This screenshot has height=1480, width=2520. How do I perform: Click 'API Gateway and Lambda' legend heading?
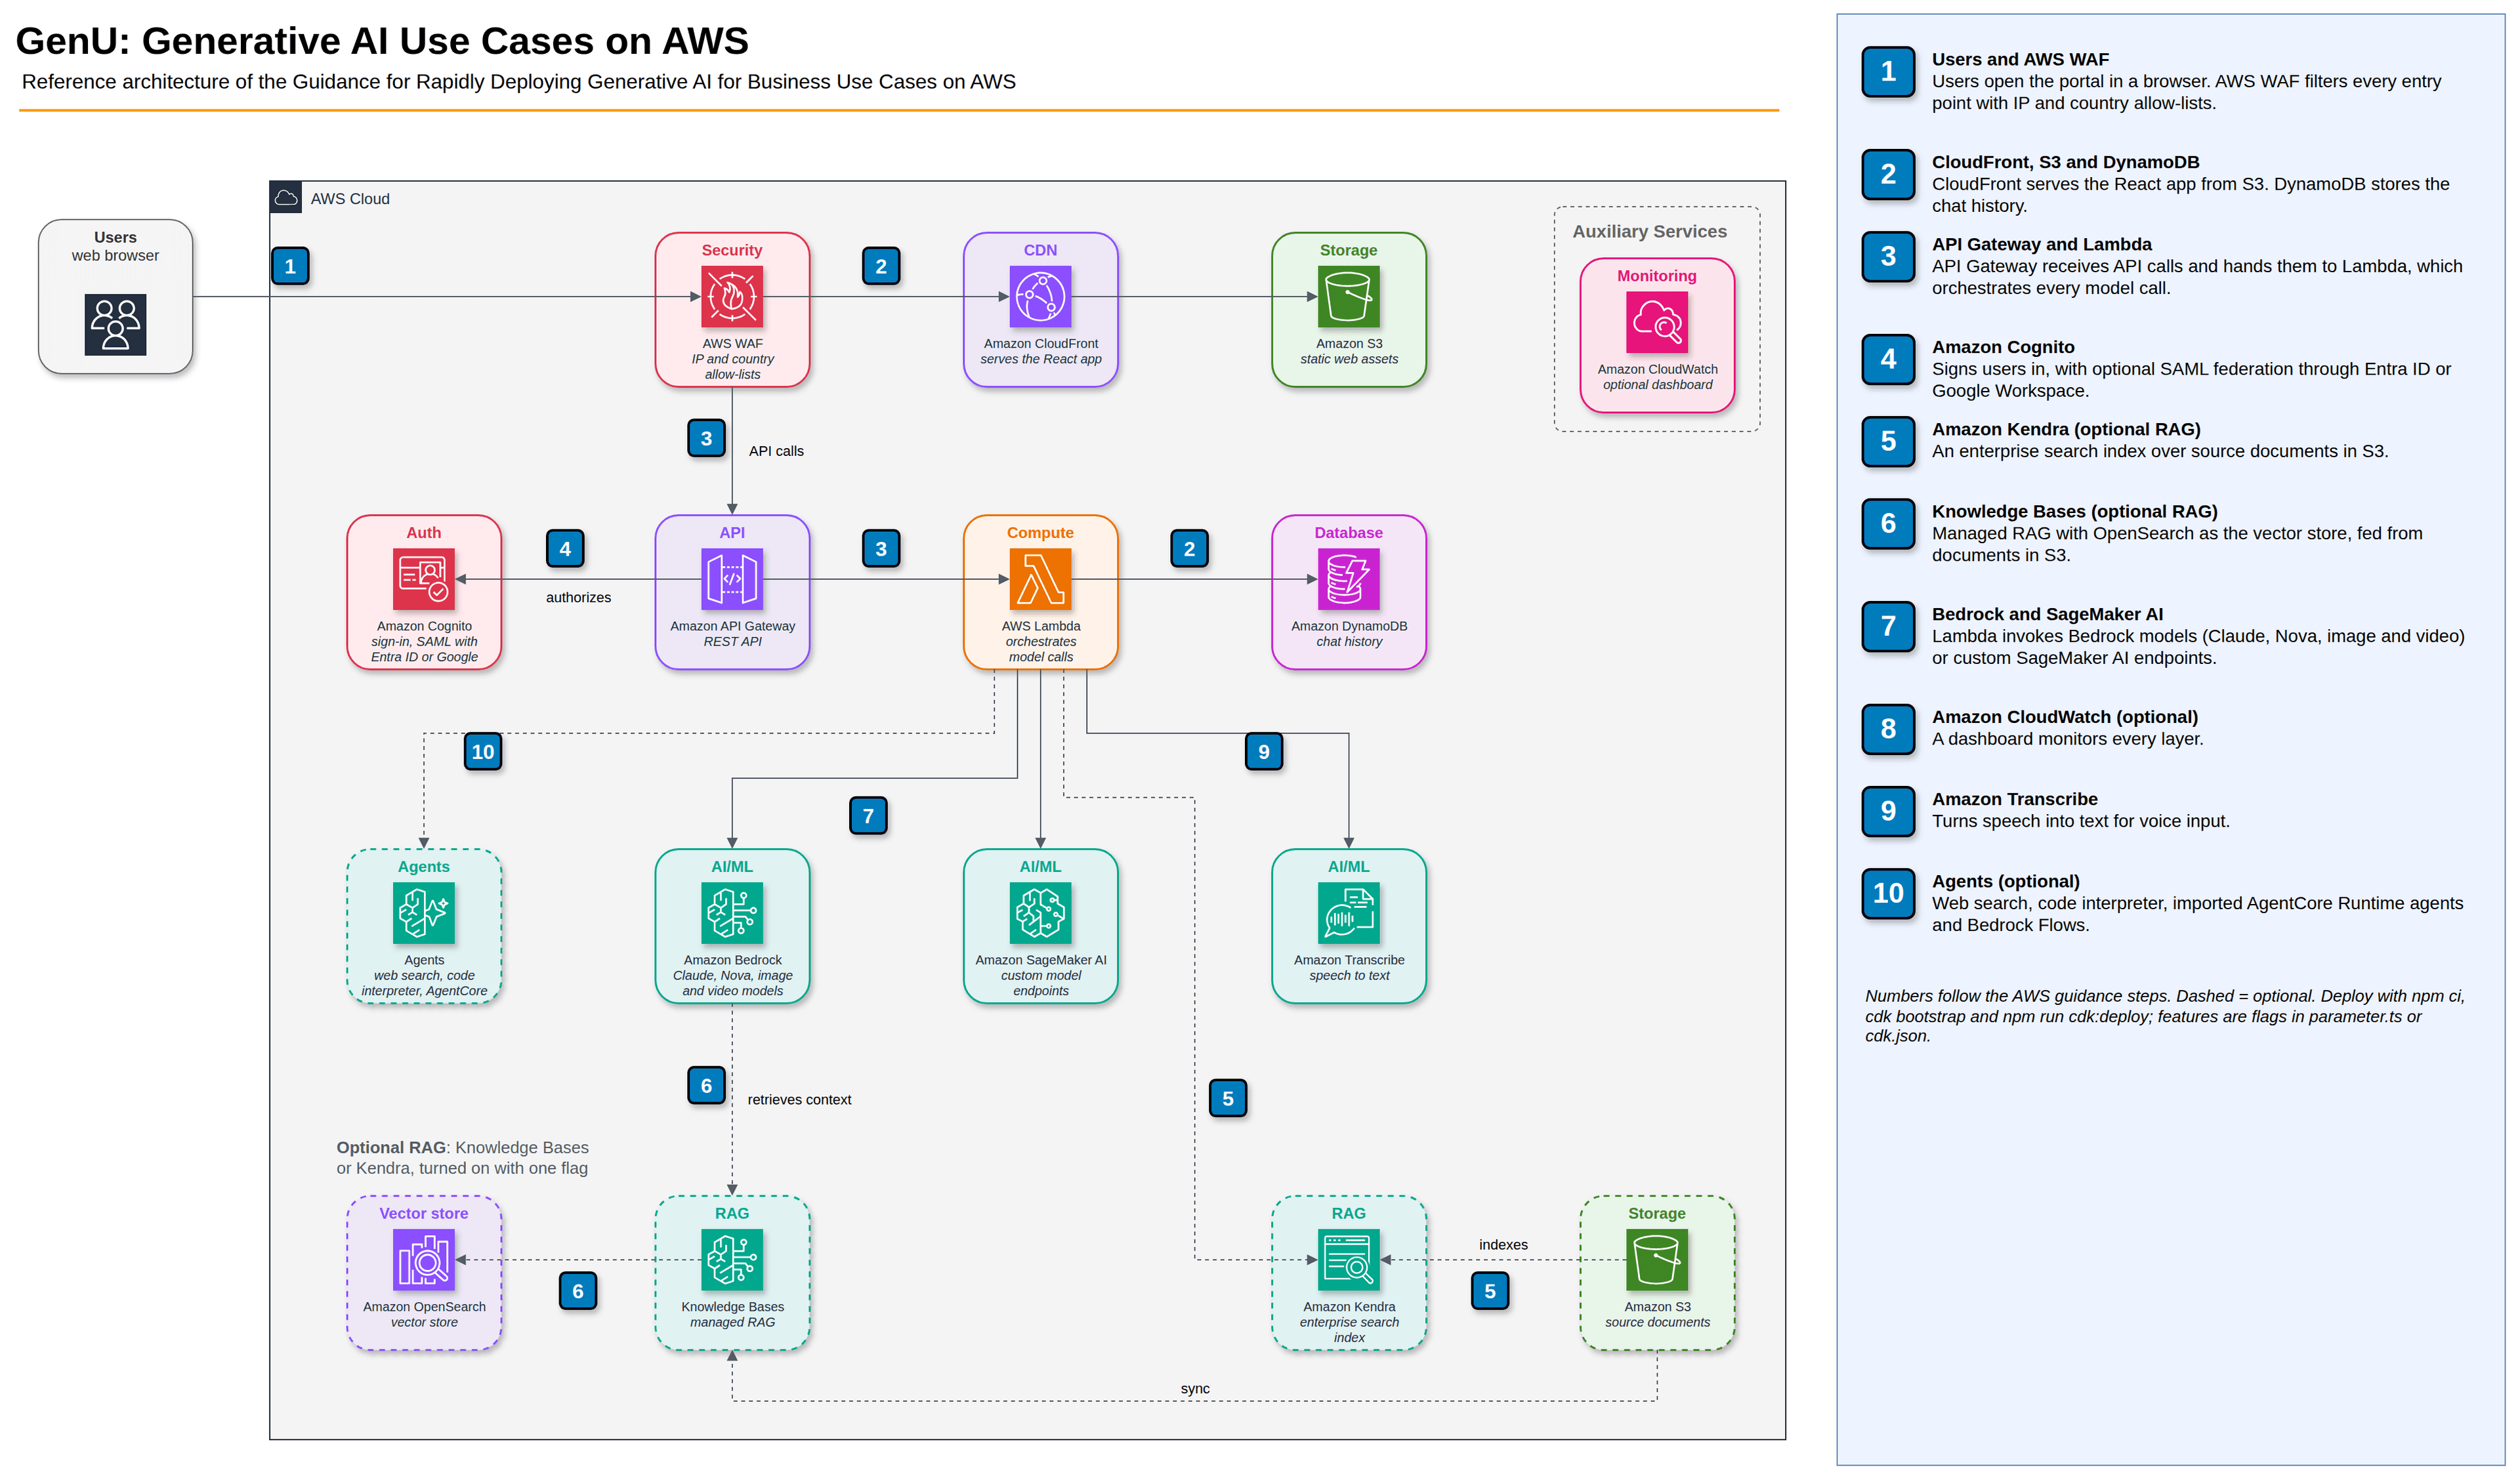2041,244
